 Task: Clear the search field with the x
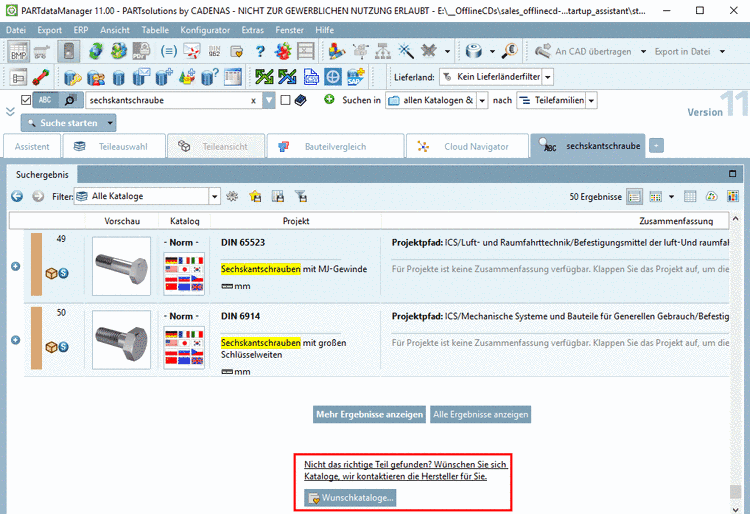254,101
